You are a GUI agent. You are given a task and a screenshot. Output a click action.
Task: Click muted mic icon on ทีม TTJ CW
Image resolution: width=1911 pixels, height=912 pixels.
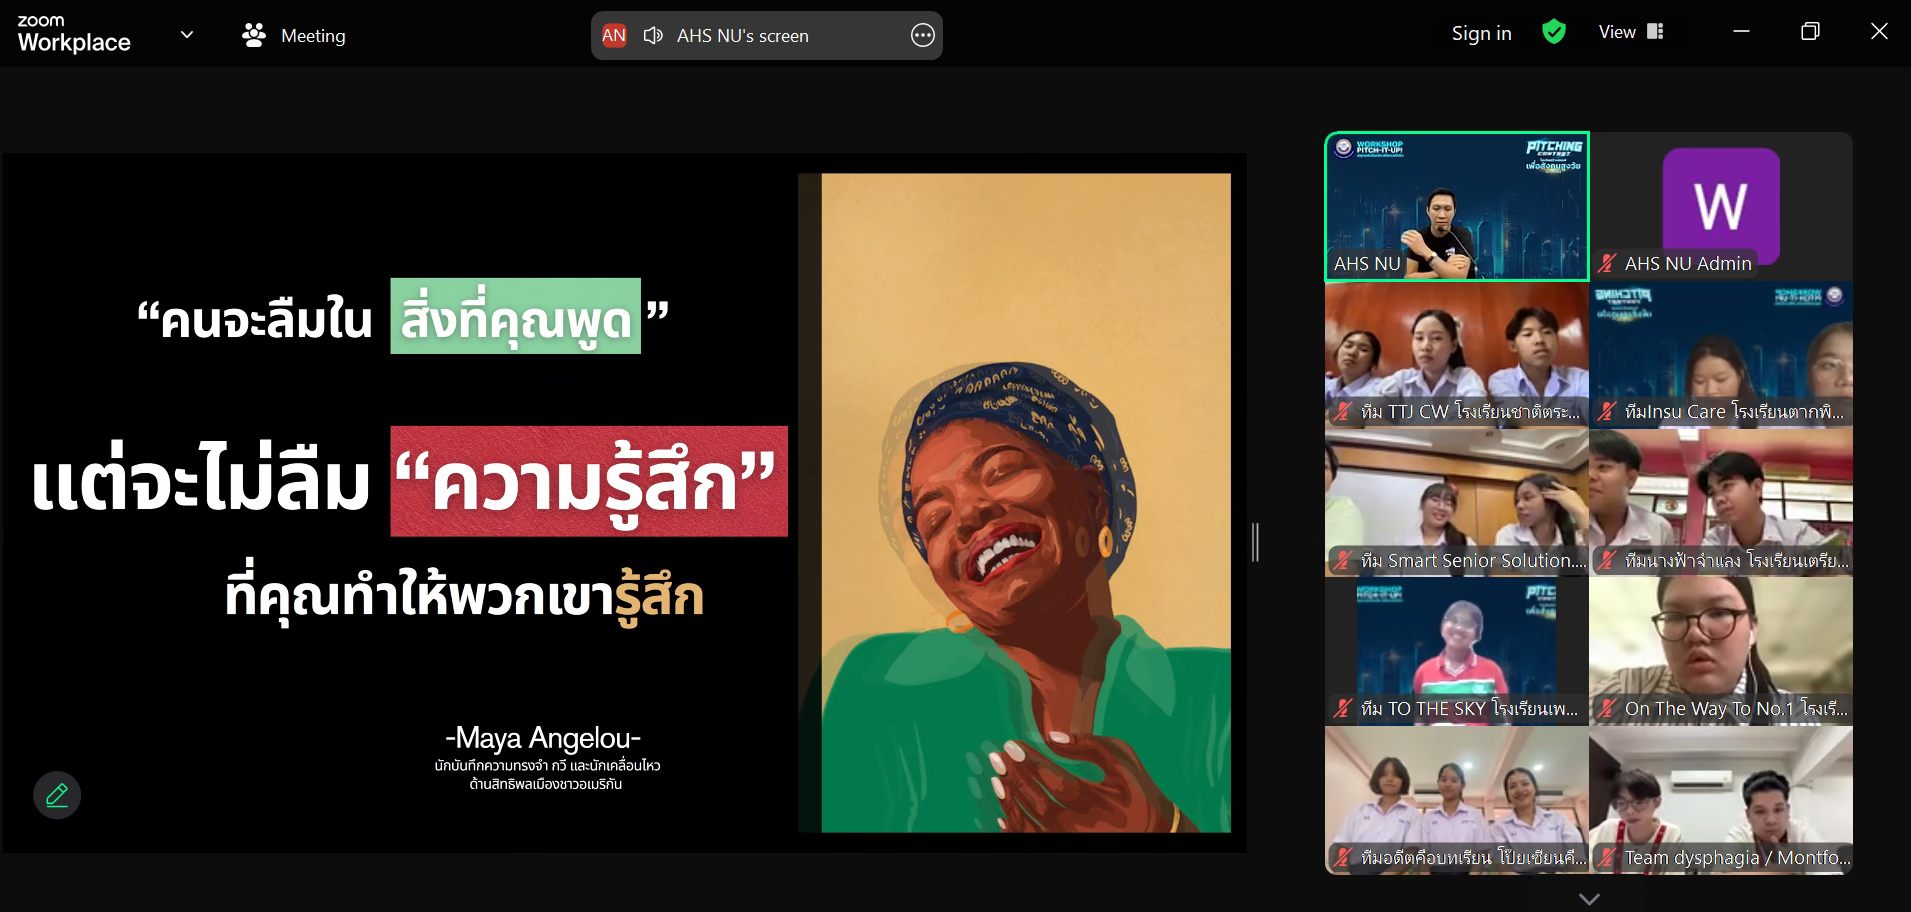coord(1342,412)
